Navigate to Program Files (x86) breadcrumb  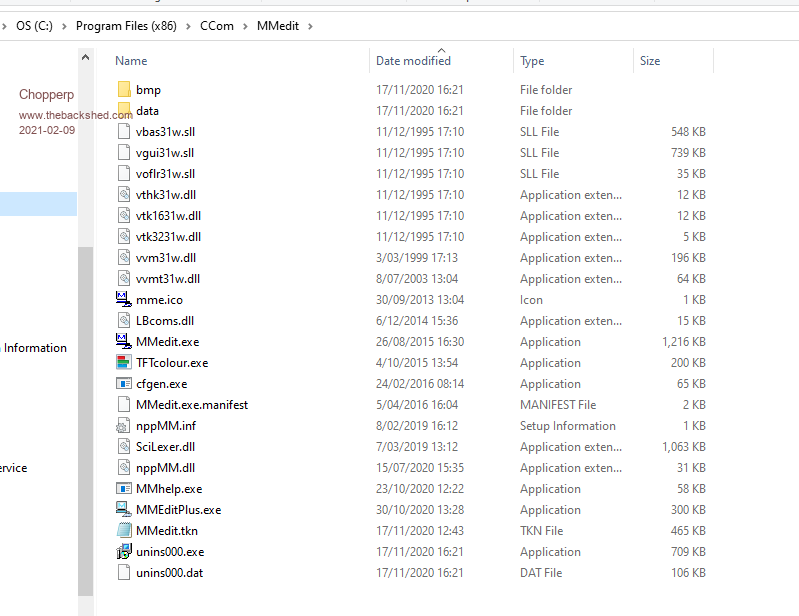coord(126,26)
